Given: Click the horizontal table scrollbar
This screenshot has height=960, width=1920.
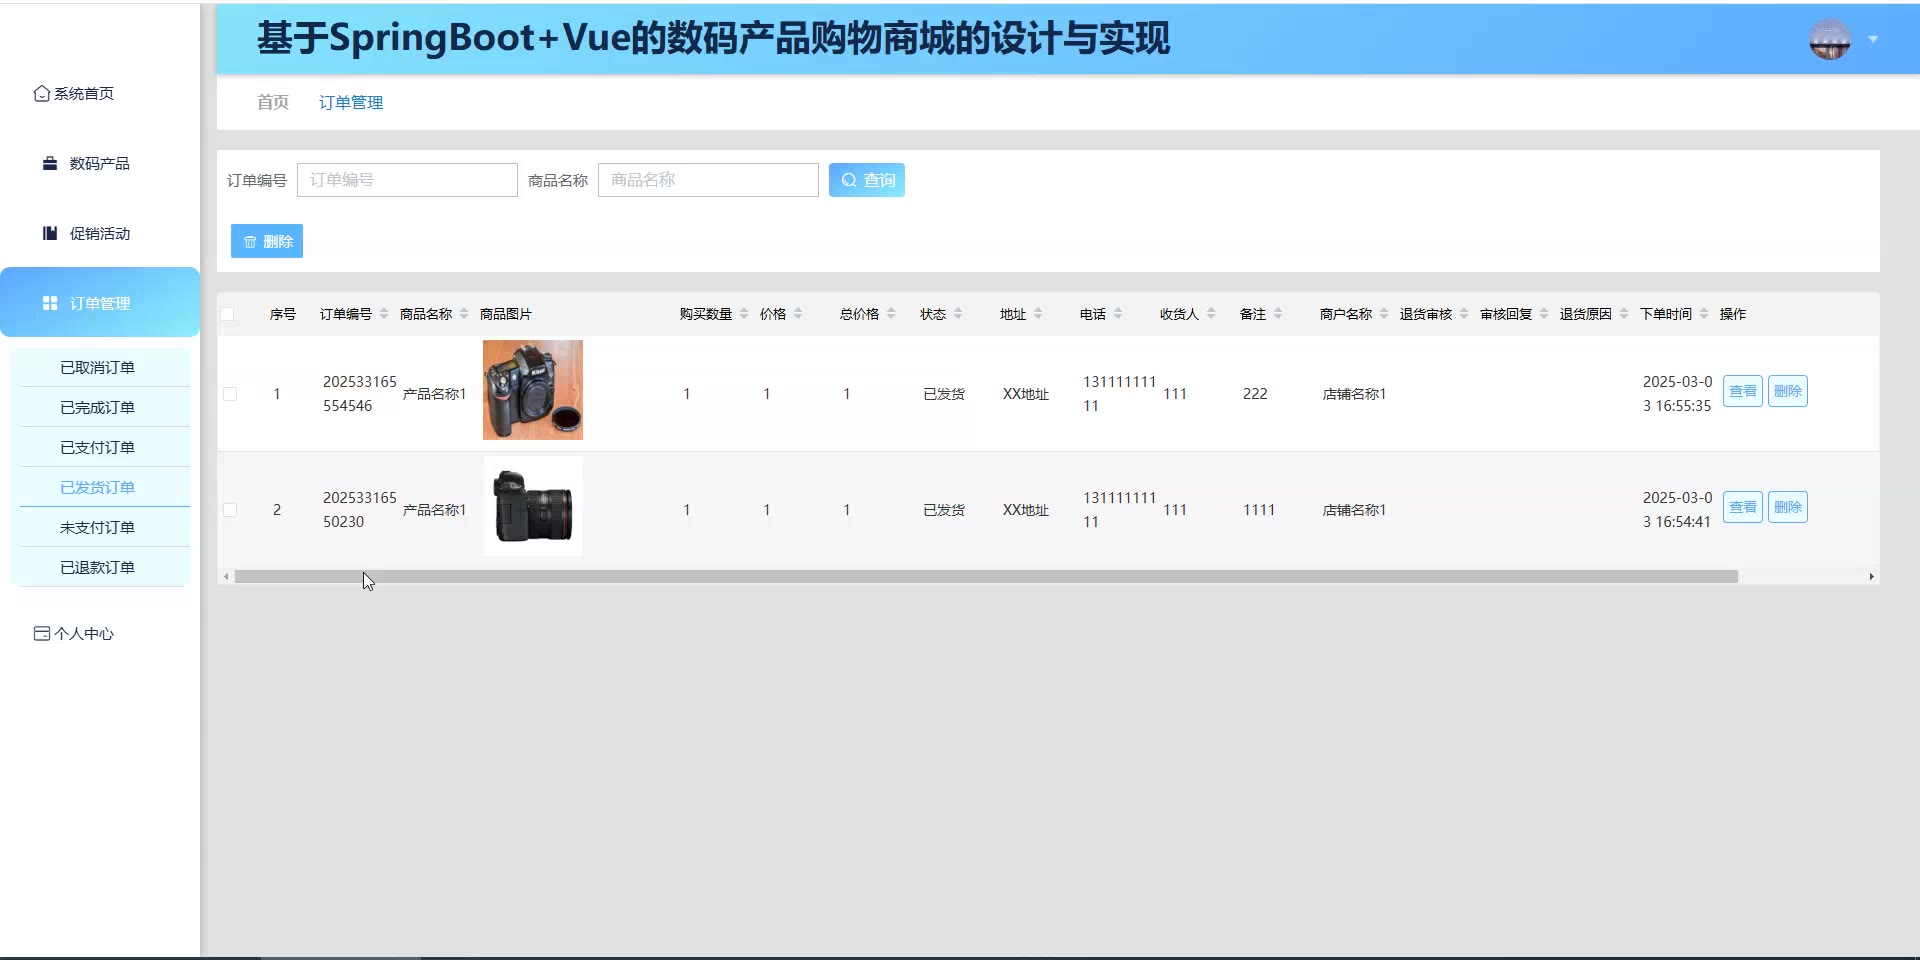Looking at the screenshot, I should tap(985, 577).
